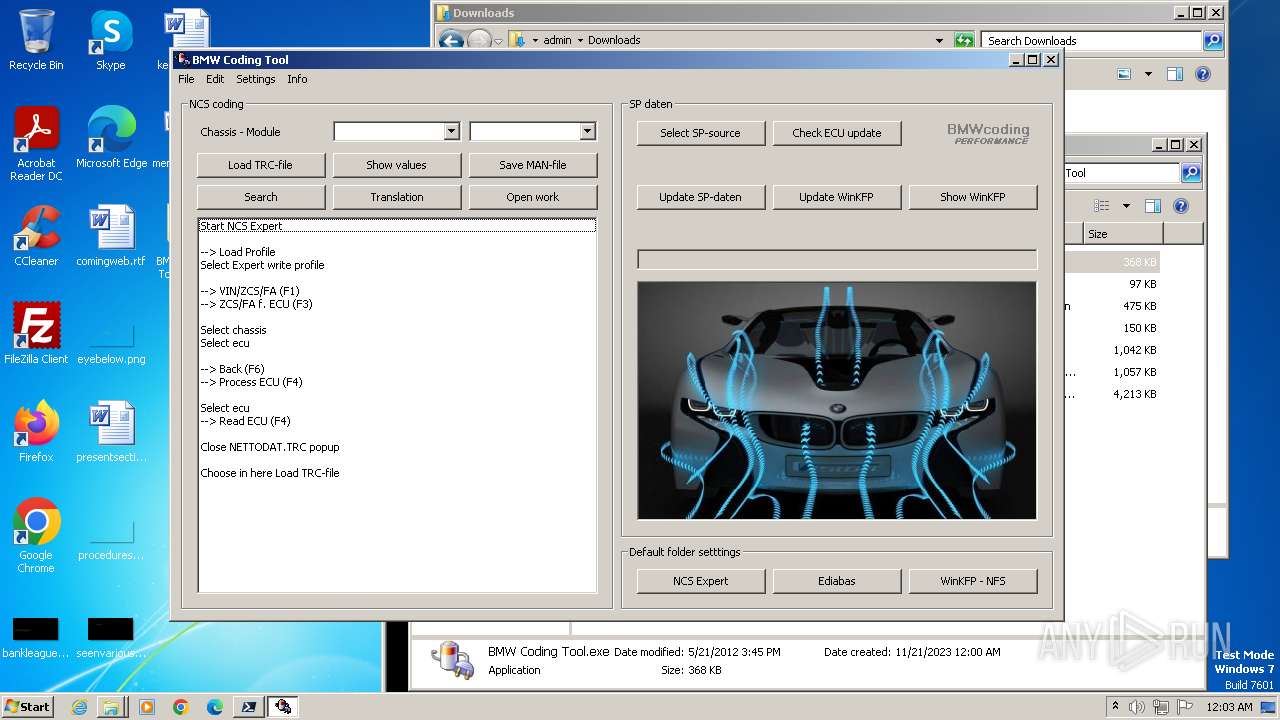Click Search Downloads input field
Screen dimensions: 1280x720
pos(1092,41)
